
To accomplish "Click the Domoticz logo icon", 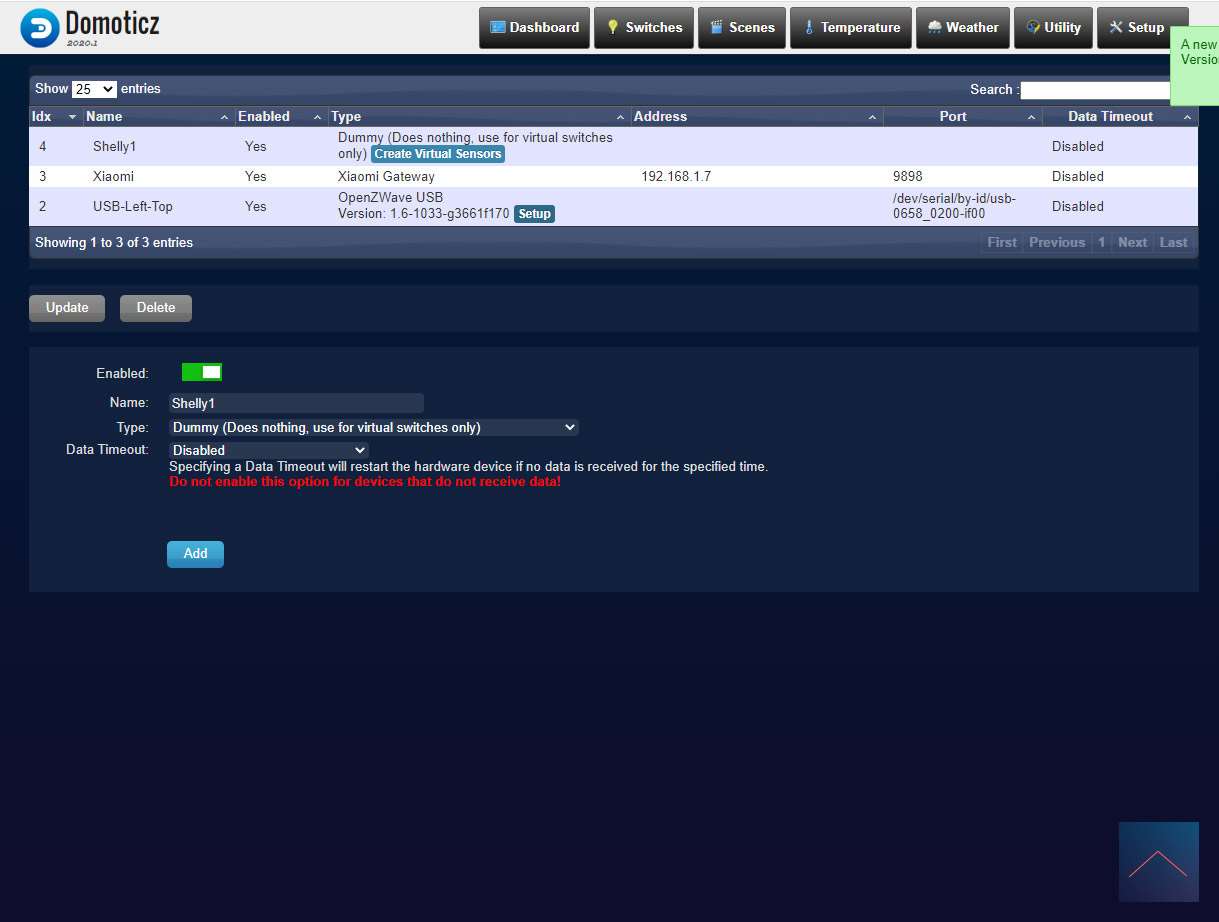I will [40, 28].
